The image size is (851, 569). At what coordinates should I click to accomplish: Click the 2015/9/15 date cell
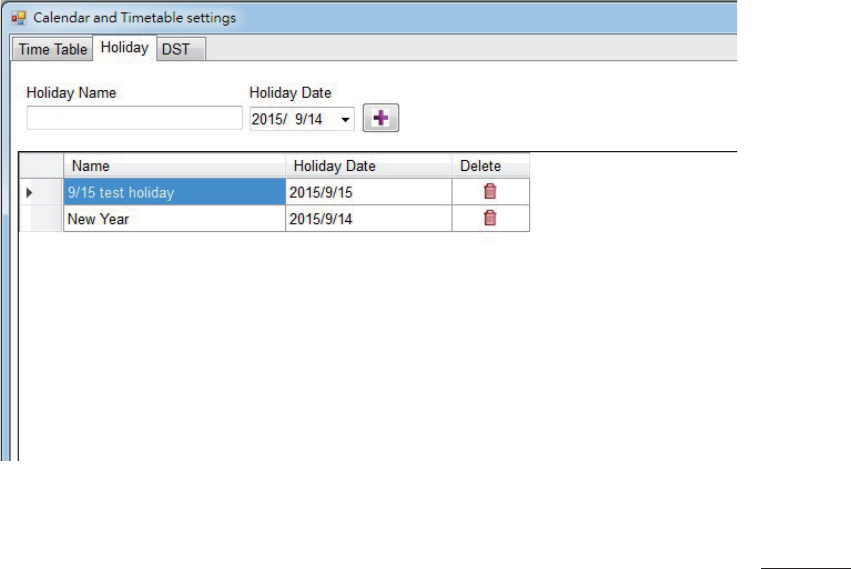[369, 192]
